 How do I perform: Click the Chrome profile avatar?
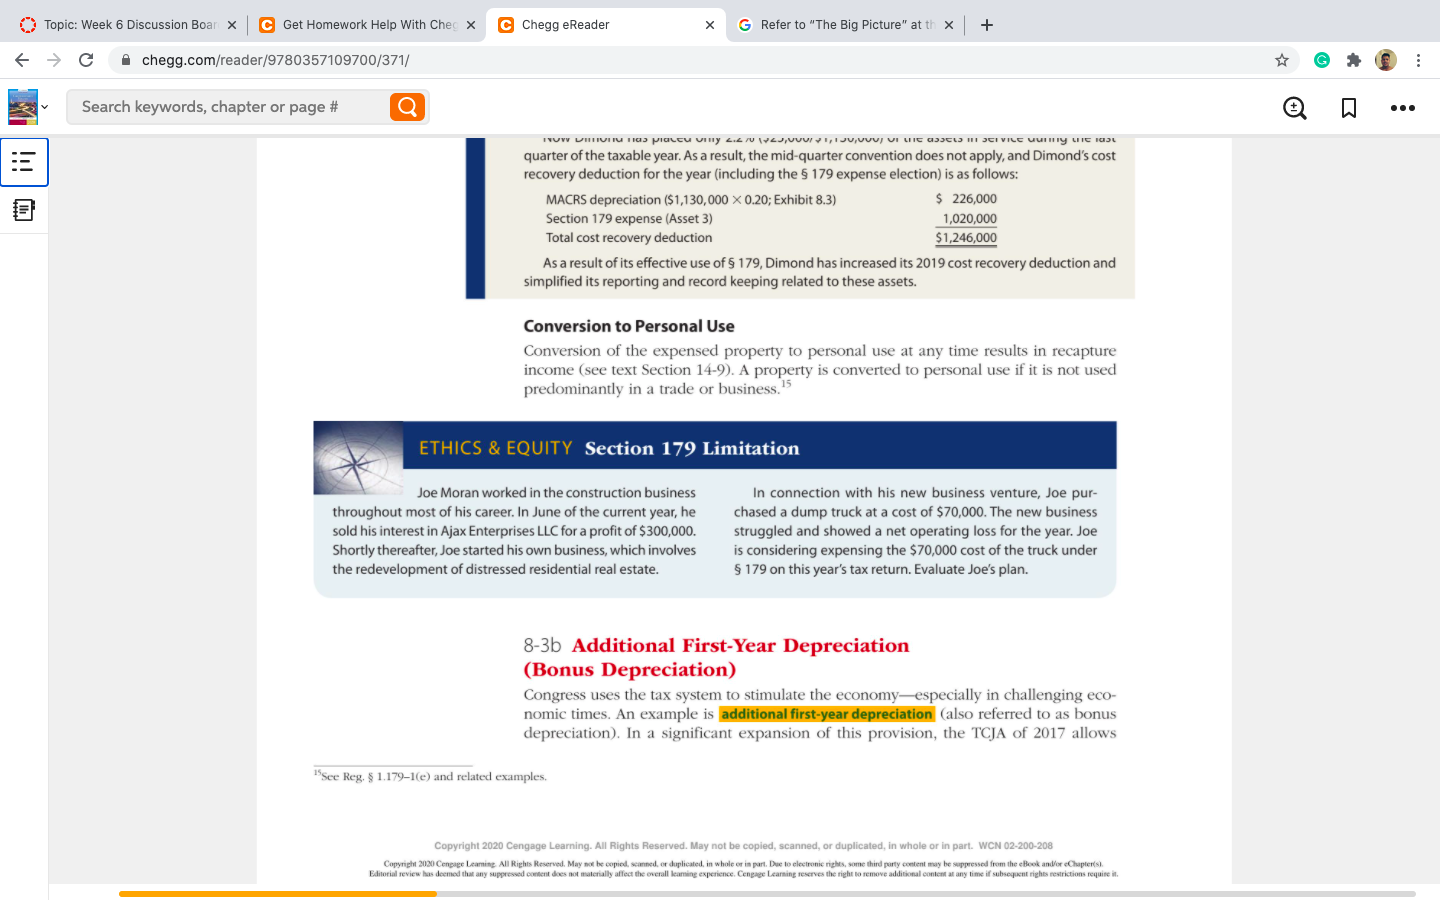(1385, 60)
